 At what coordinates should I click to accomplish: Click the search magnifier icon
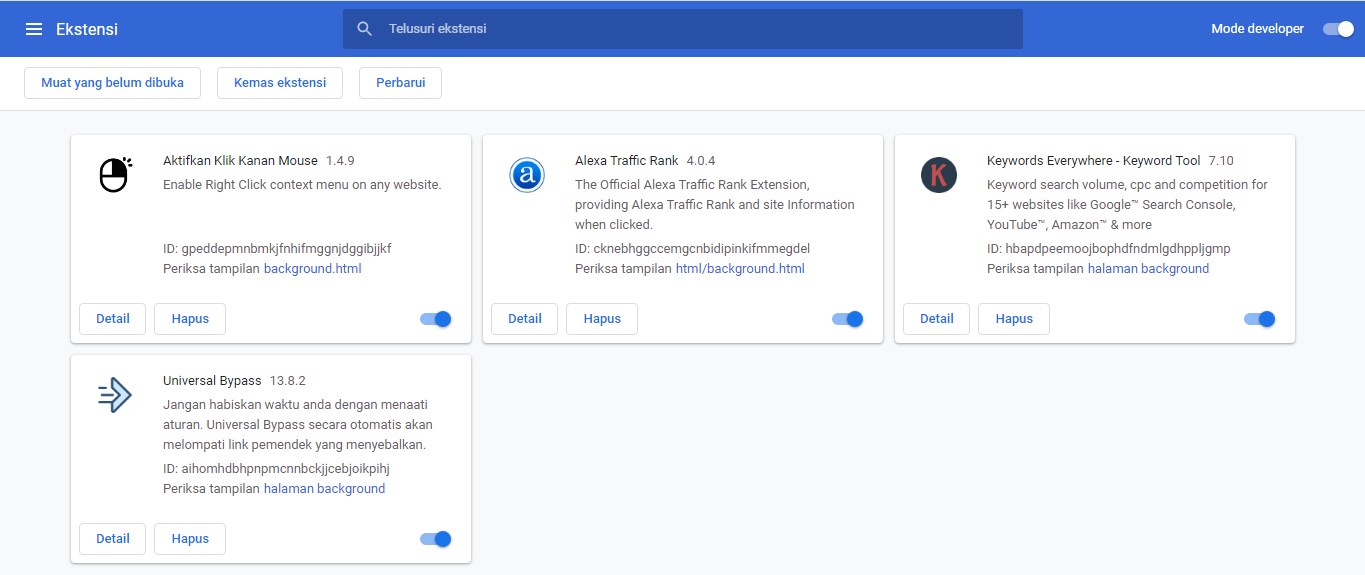(365, 29)
